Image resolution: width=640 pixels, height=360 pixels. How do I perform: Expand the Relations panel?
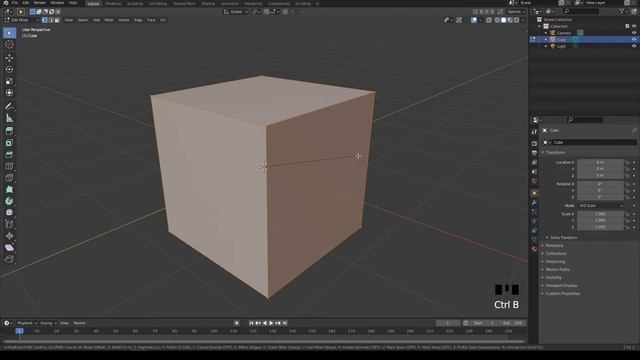point(554,246)
